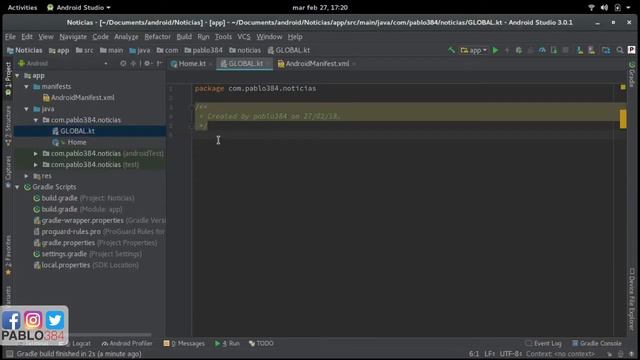Click Collapse All icon in Project panel header
Image resolution: width=640 pixels, height=360 pixels.
tap(133, 63)
